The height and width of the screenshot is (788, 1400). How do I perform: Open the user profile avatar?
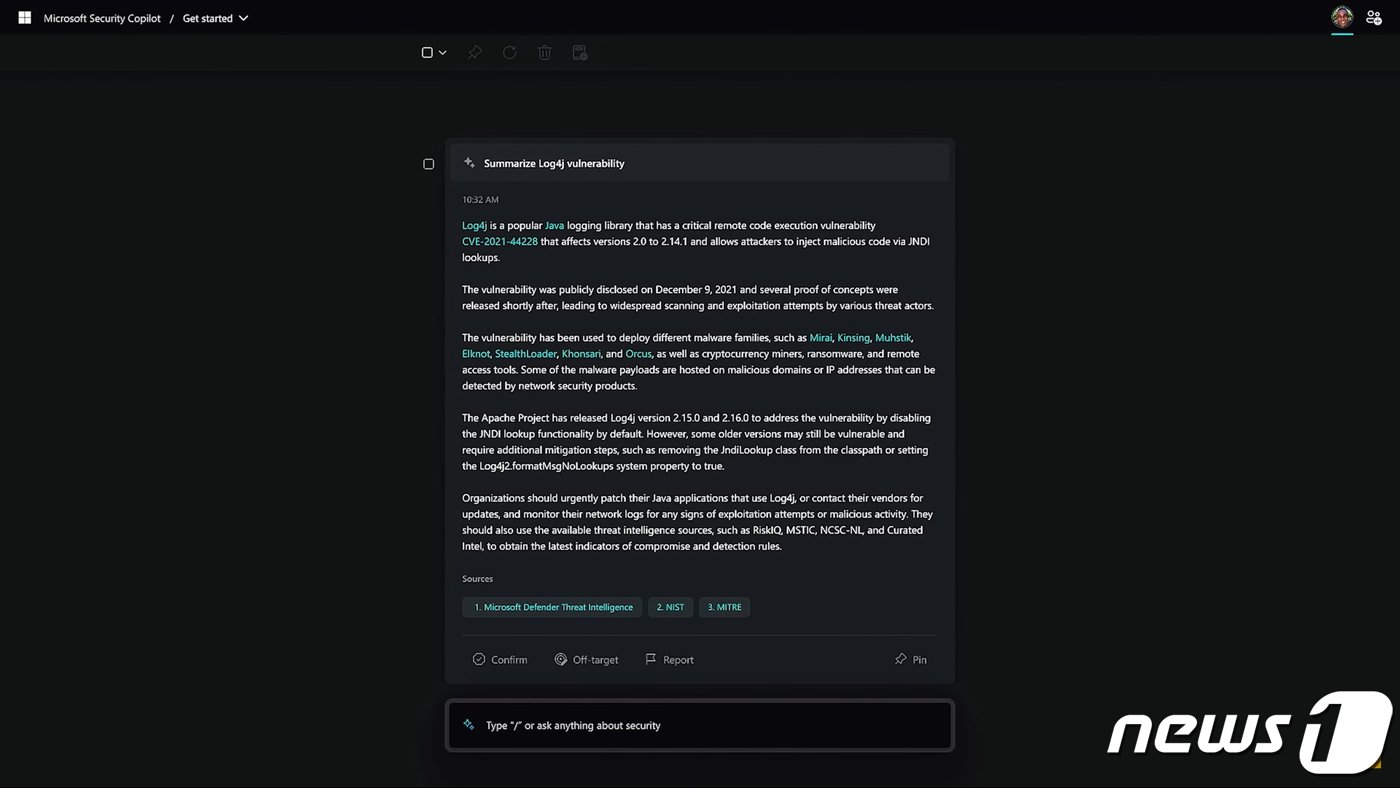coord(1342,17)
